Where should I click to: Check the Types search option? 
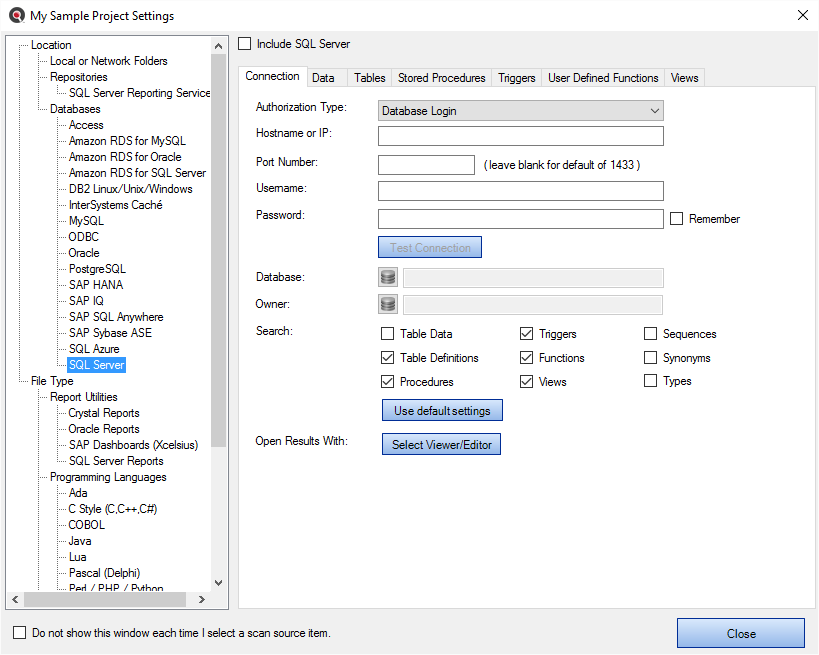pyautogui.click(x=650, y=381)
